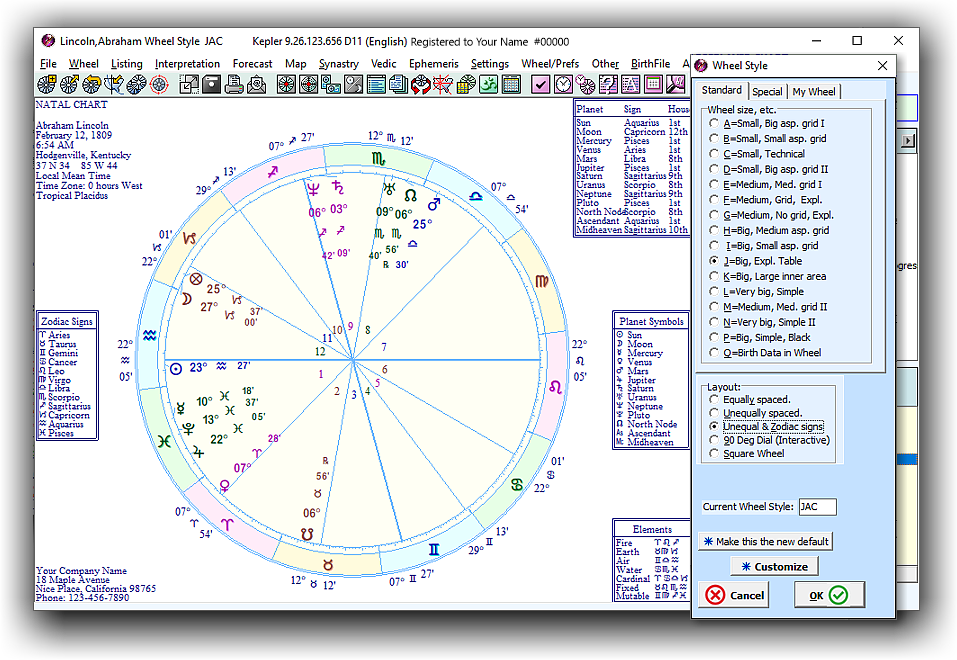Click the printer icon in the toolbar
The height and width of the screenshot is (660, 957).
[234, 84]
